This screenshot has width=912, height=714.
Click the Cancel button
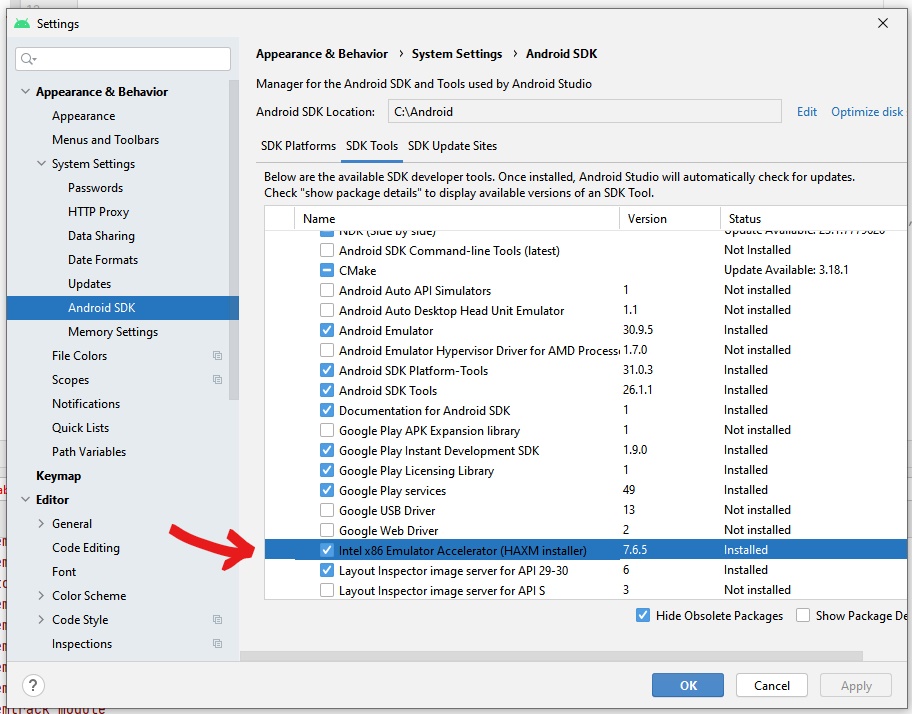pyautogui.click(x=772, y=685)
